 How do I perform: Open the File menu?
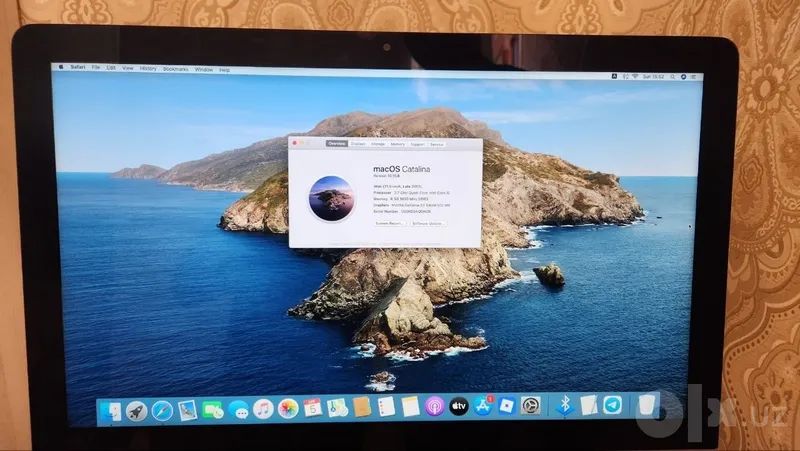(95, 67)
